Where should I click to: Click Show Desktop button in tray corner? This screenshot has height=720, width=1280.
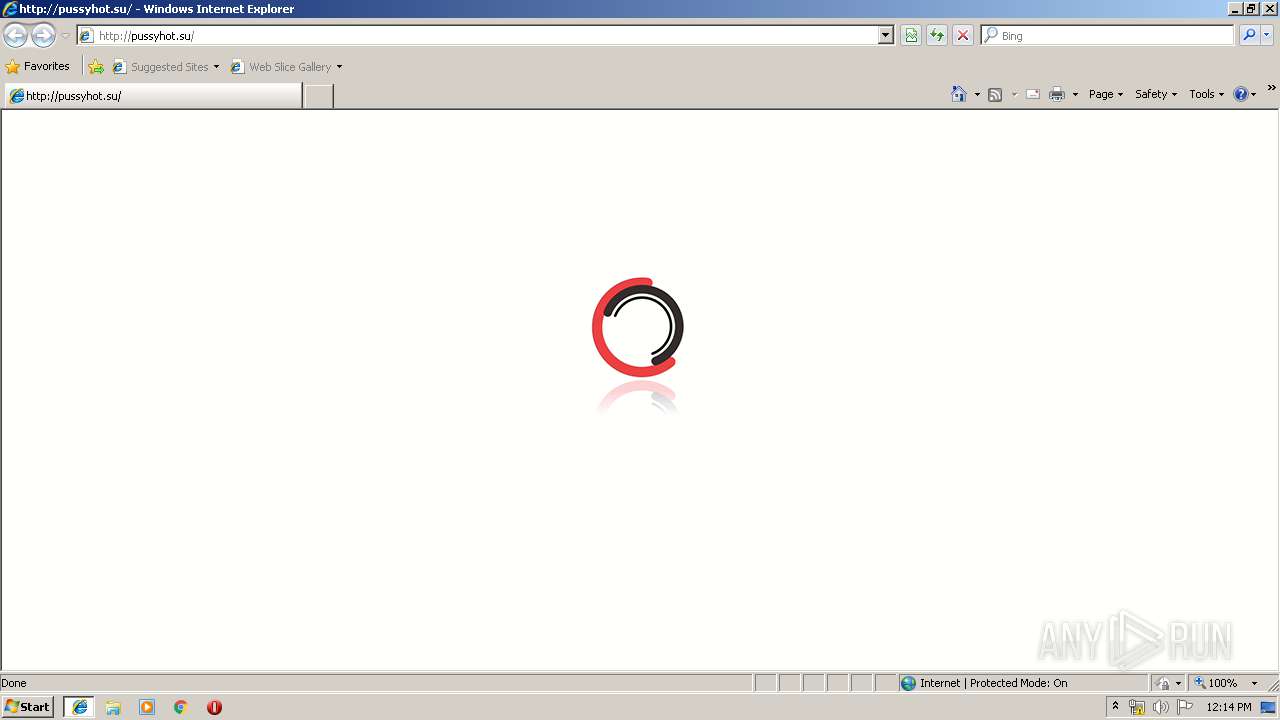(x=1269, y=707)
